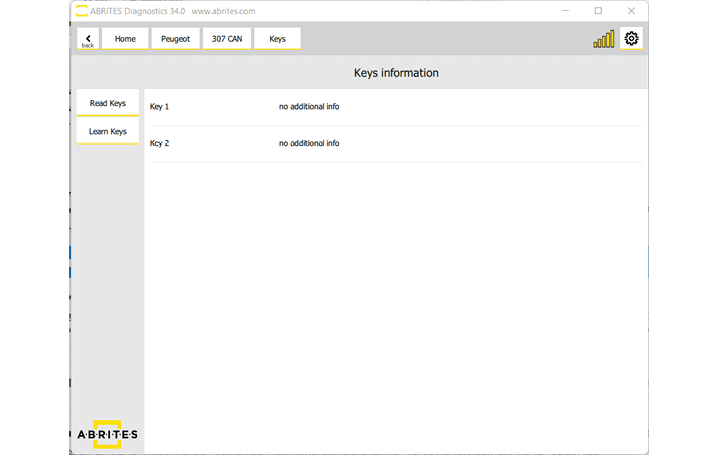Close the ABRITES Diagnostics window
Screen dimensions: 719x455
pyautogui.click(x=631, y=11)
